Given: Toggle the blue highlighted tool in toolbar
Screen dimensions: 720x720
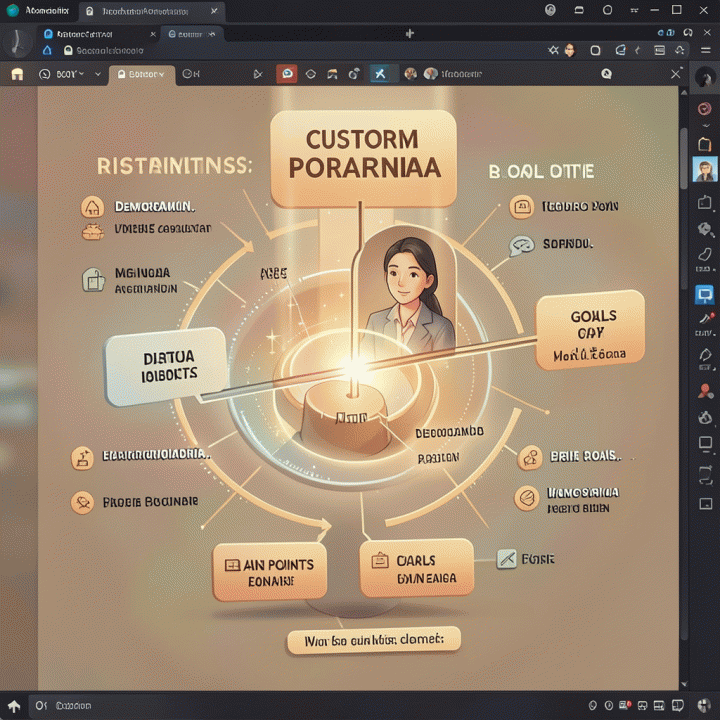Looking at the screenshot, I should [380, 74].
